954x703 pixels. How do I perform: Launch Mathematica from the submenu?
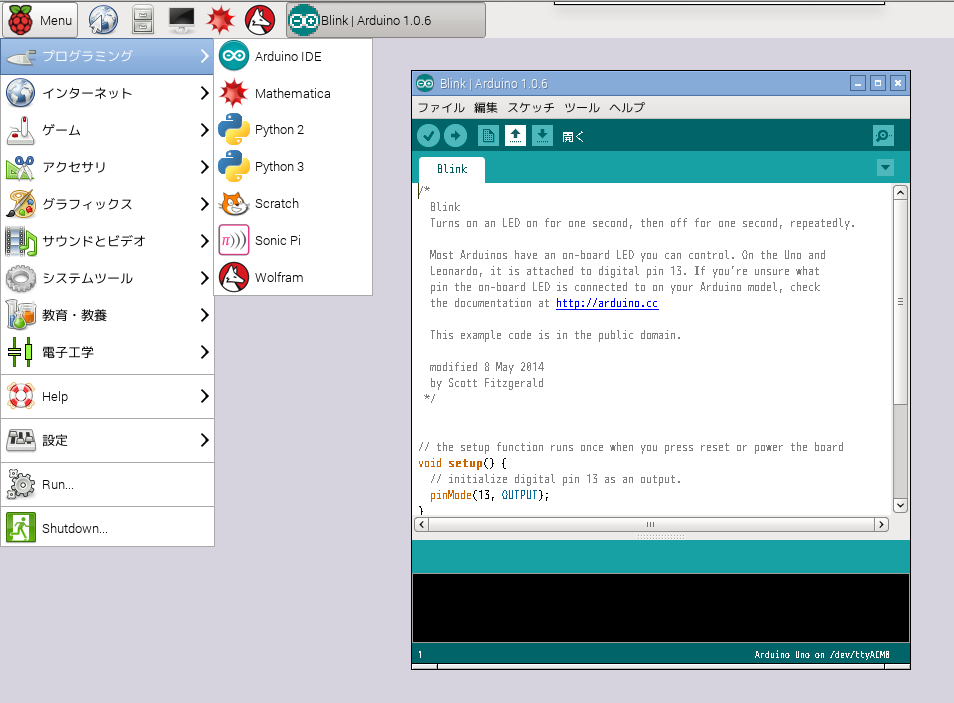tap(293, 93)
